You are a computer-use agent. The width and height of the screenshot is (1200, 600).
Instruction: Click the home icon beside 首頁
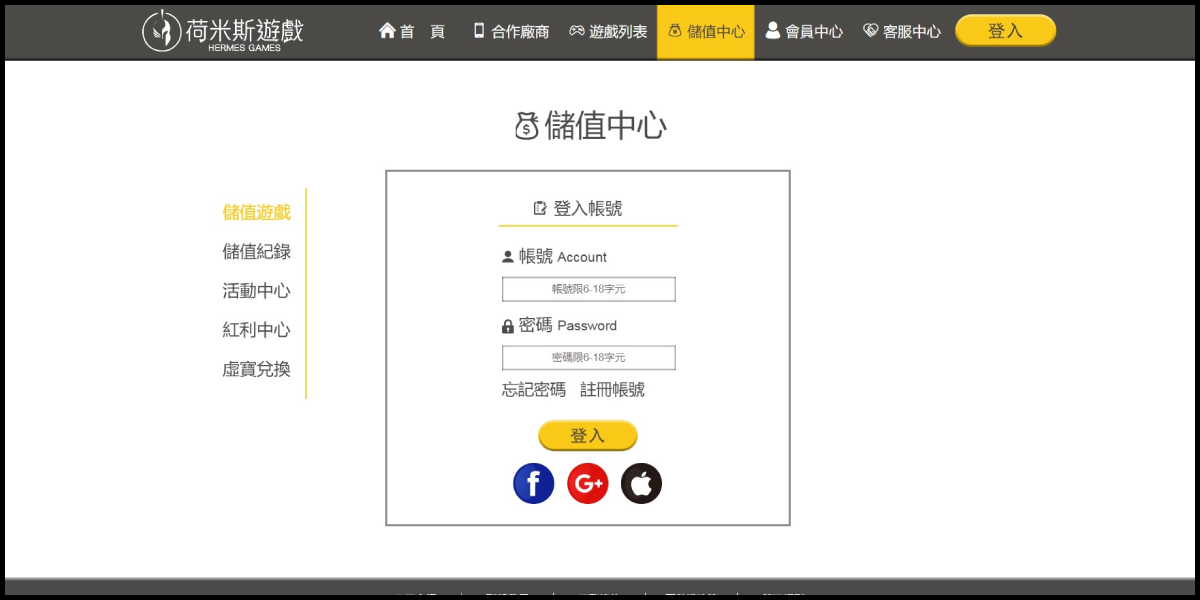[x=387, y=31]
